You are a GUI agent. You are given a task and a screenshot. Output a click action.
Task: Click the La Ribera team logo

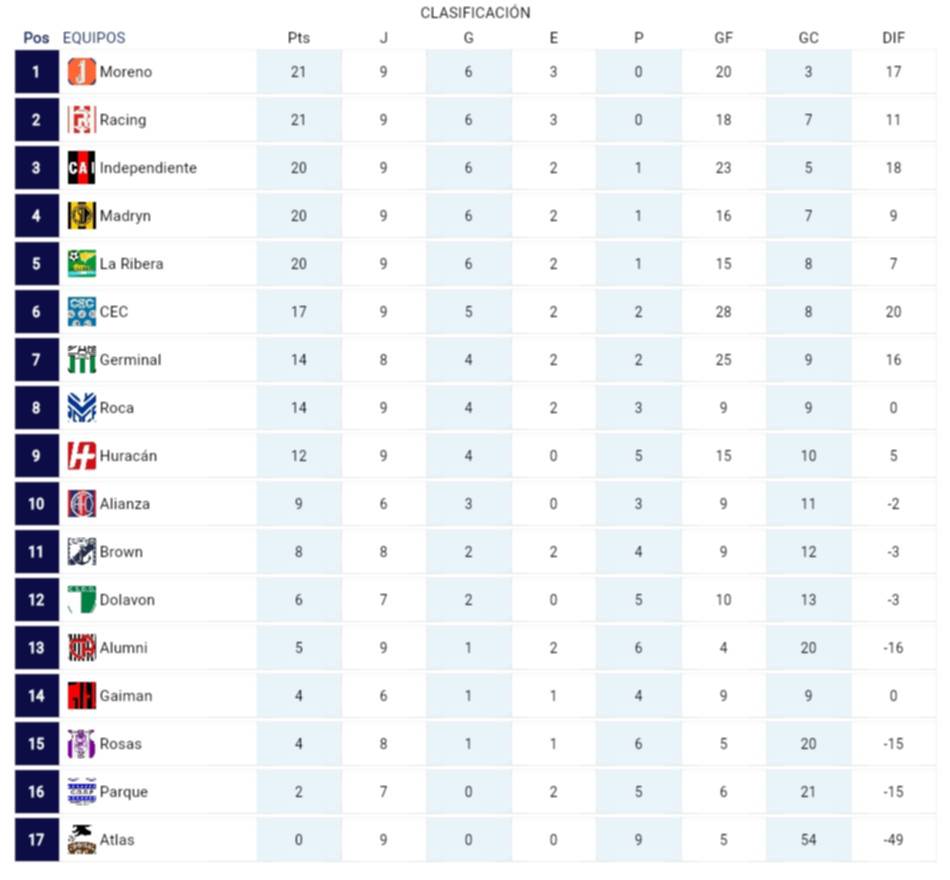coord(81,264)
